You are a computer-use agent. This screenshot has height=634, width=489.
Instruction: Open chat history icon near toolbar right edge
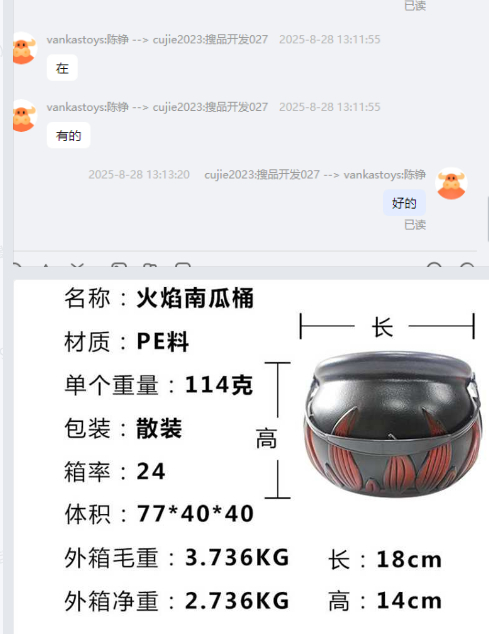pyautogui.click(x=434, y=265)
